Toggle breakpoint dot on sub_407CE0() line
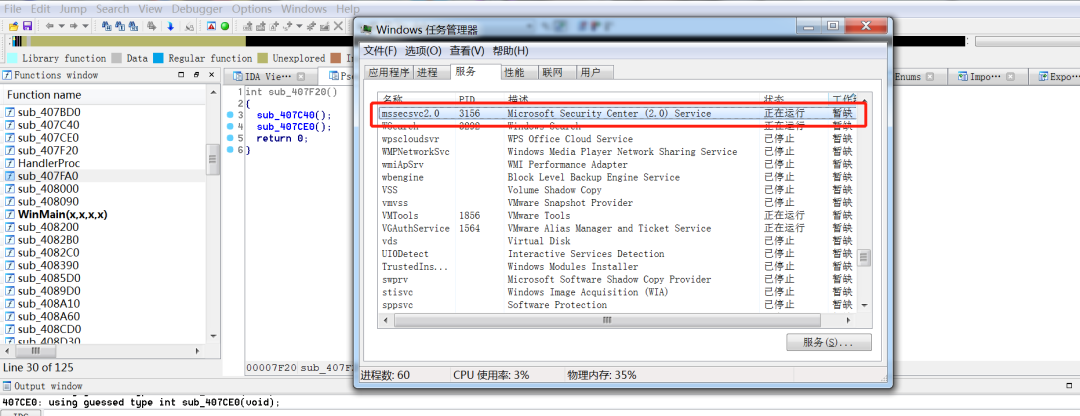This screenshot has width=1080, height=416. pos(230,127)
